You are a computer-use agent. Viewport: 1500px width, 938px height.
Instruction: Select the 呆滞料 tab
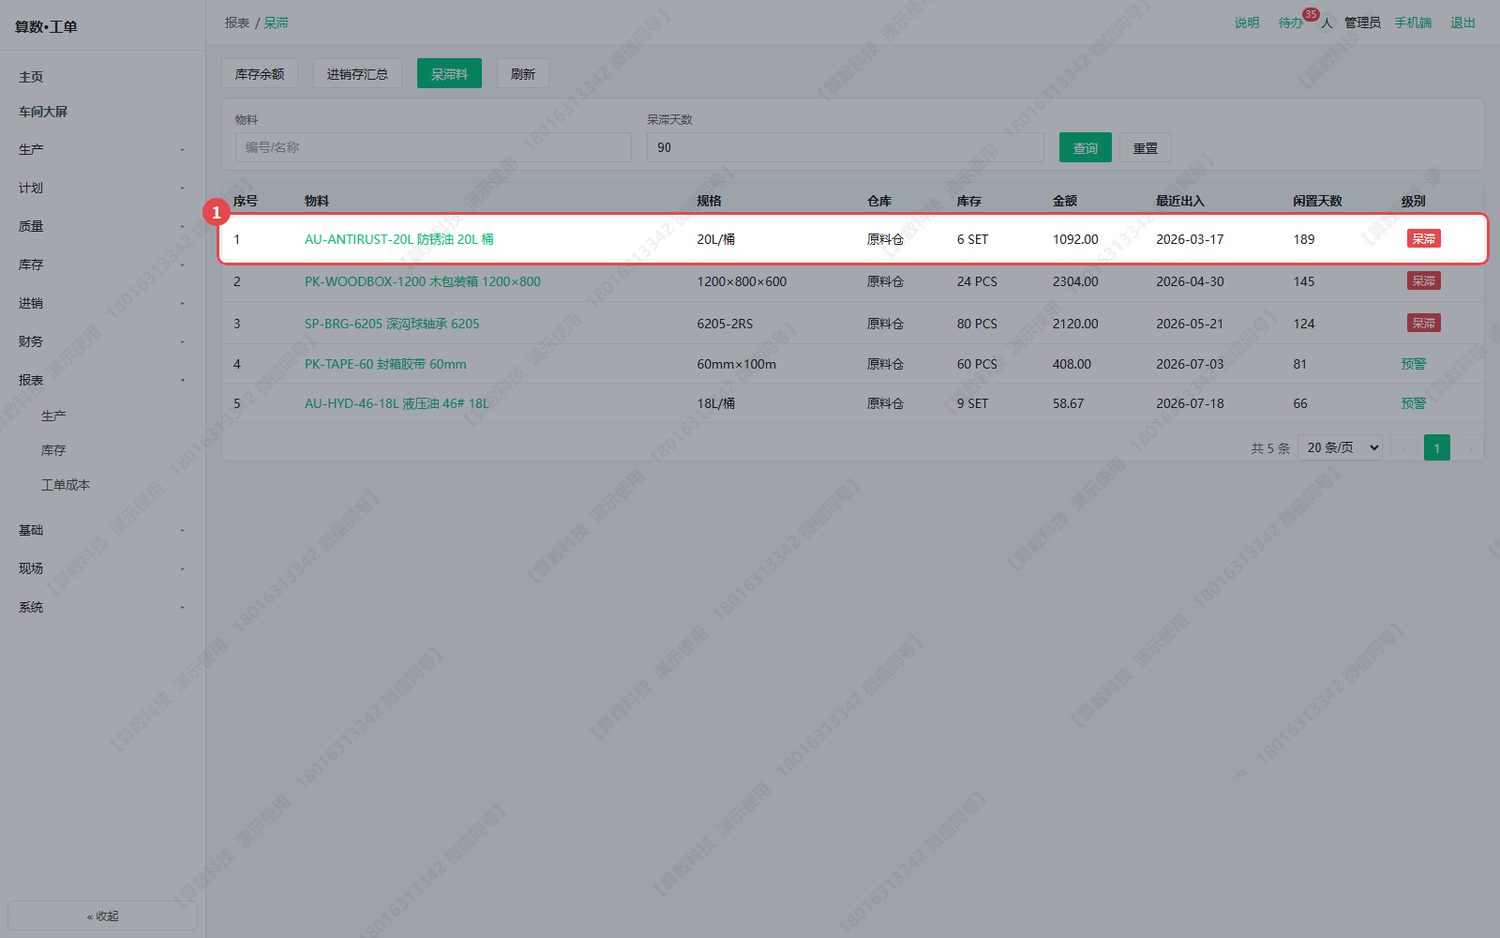pyautogui.click(x=449, y=74)
